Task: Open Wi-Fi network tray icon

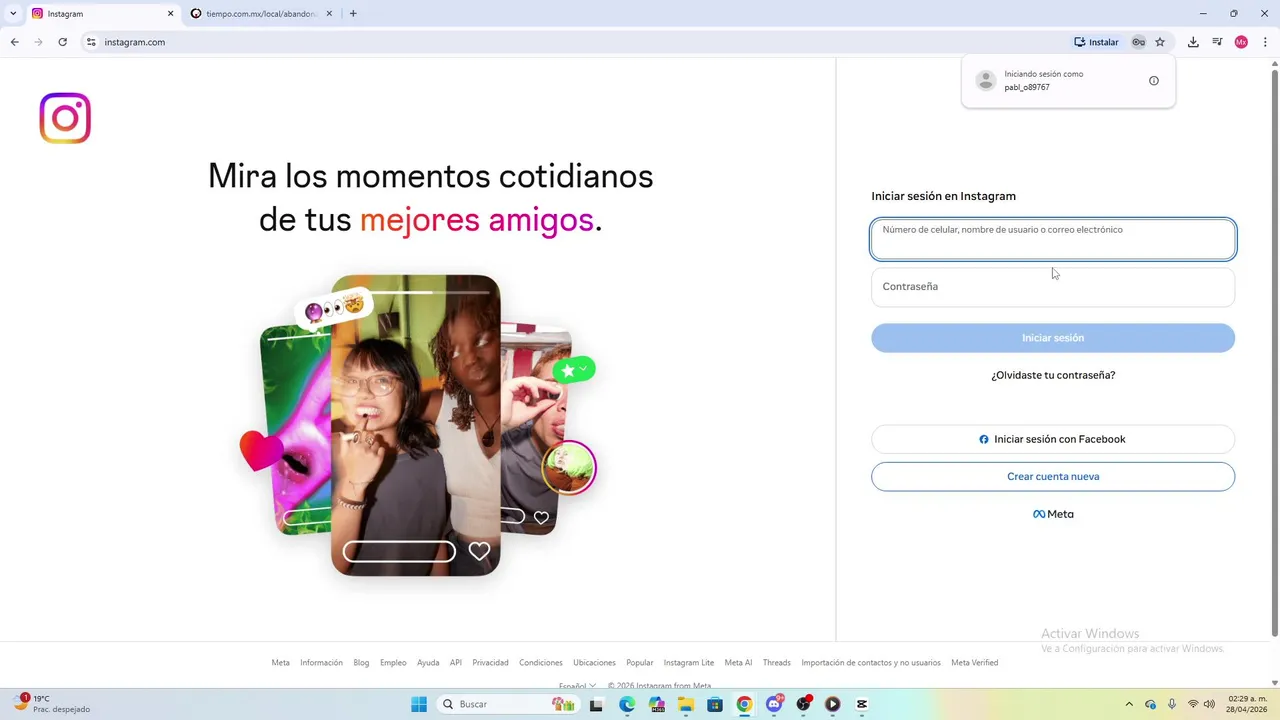Action: (1193, 704)
